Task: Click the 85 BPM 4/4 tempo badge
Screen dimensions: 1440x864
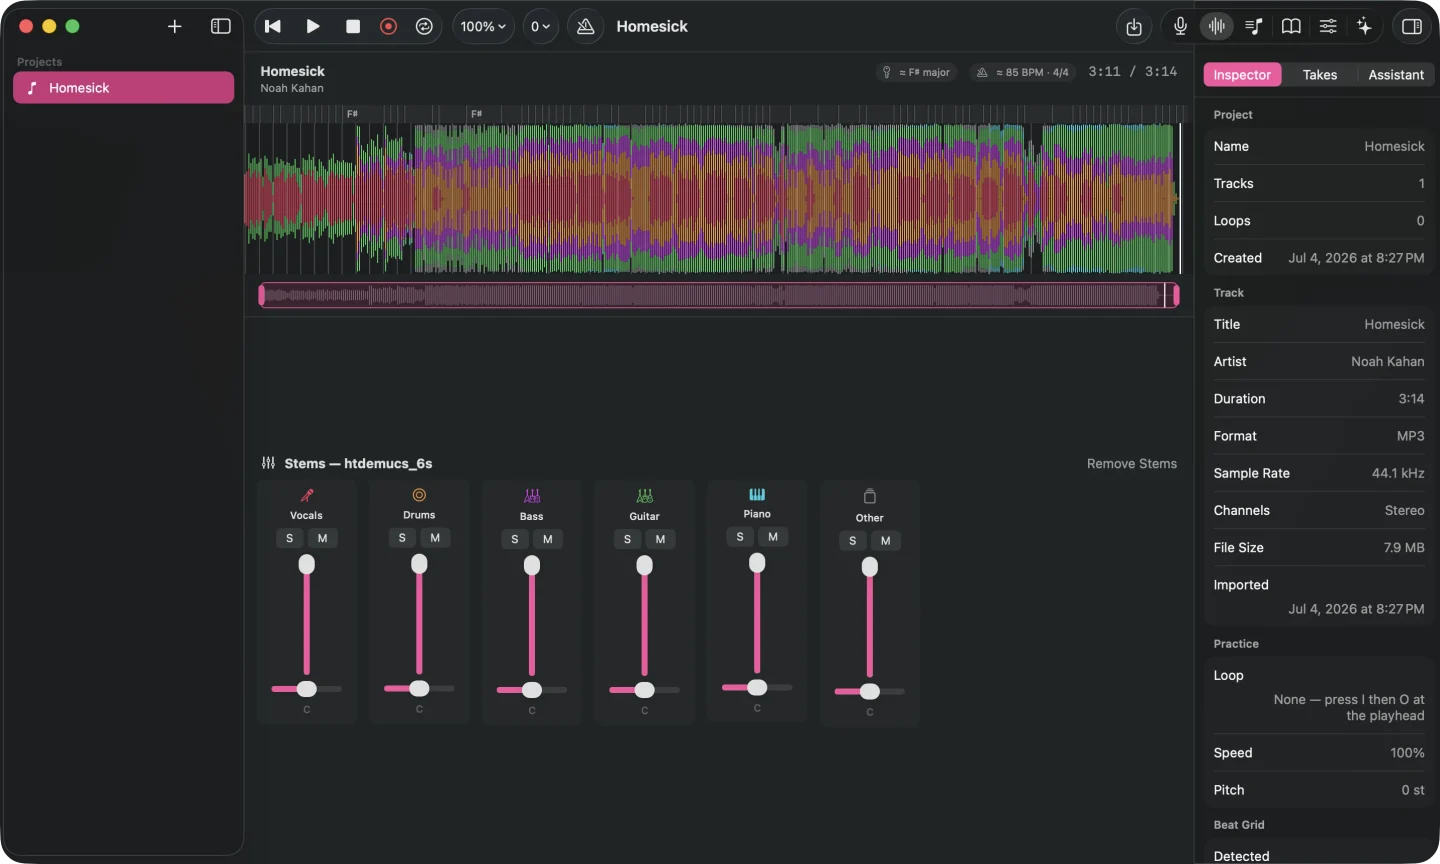Action: pos(1023,72)
